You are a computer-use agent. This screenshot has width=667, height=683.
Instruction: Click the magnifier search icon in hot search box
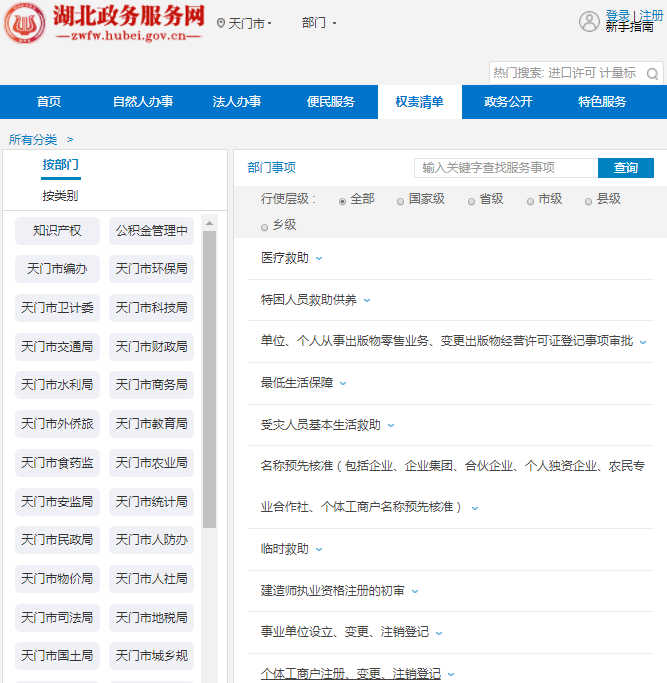(x=652, y=73)
